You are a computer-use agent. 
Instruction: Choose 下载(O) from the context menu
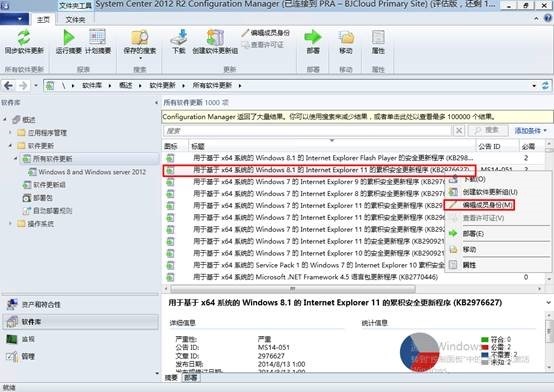point(497,179)
